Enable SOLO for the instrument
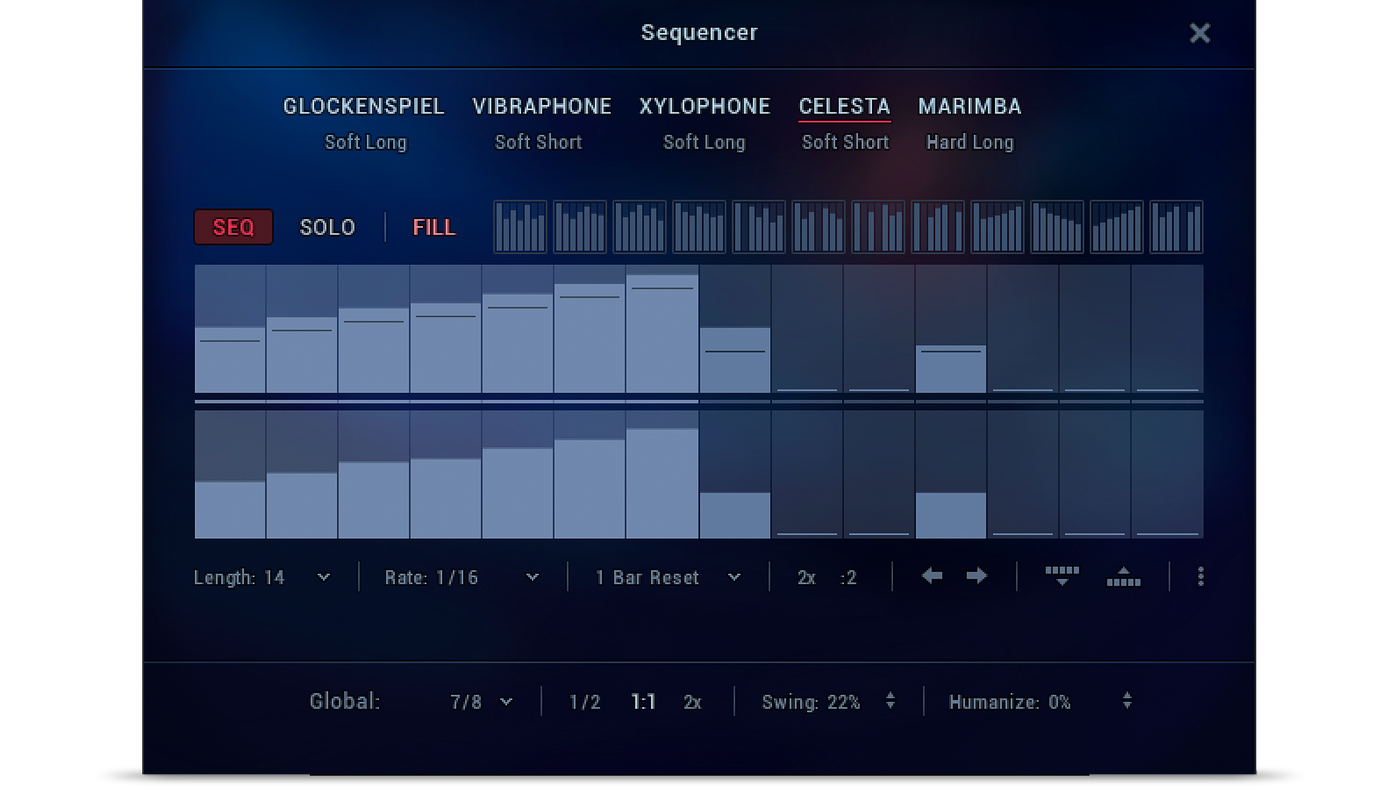 pos(327,227)
